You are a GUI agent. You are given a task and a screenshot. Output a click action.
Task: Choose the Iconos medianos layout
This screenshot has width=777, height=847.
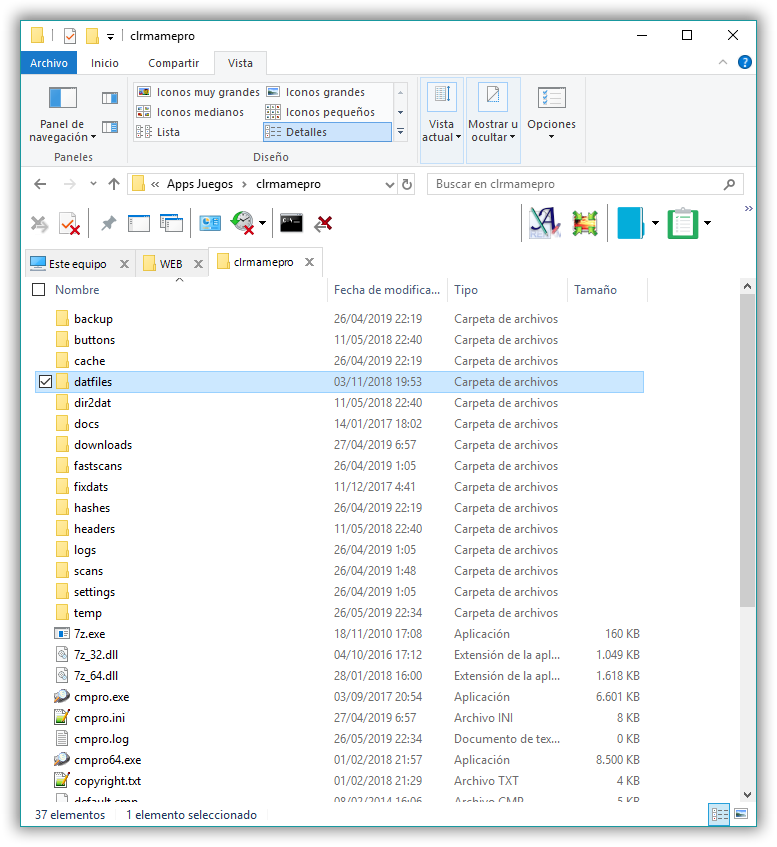[x=190, y=112]
